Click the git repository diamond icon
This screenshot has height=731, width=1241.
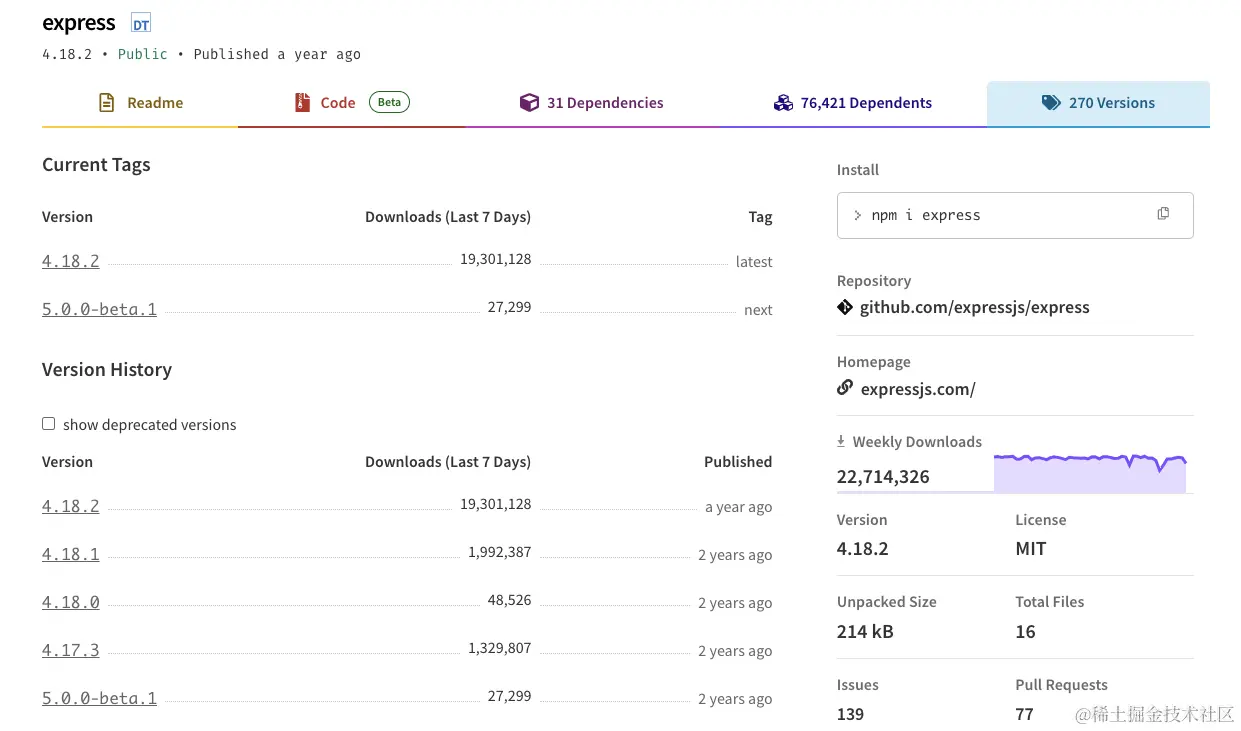845,307
